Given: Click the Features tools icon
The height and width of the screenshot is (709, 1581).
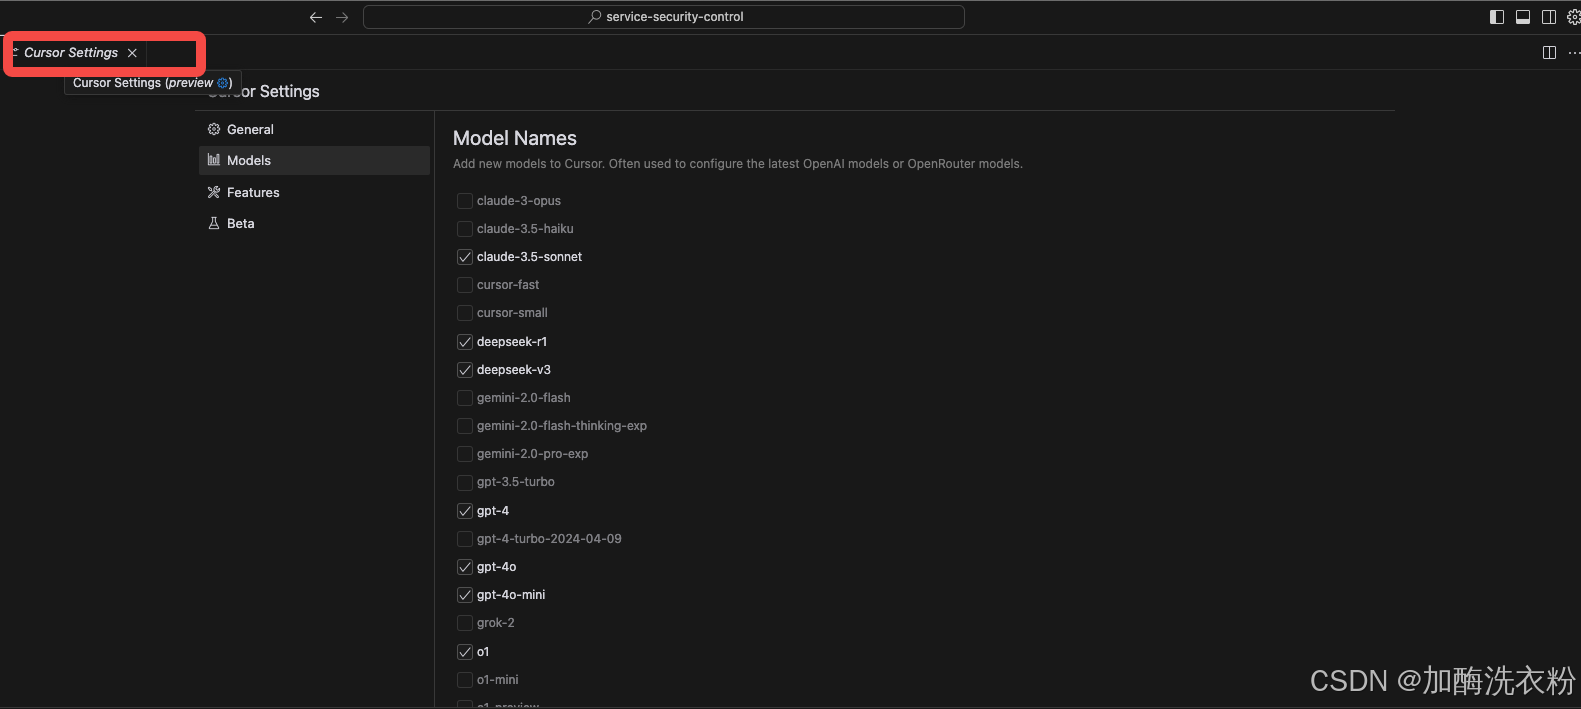Looking at the screenshot, I should pos(213,192).
